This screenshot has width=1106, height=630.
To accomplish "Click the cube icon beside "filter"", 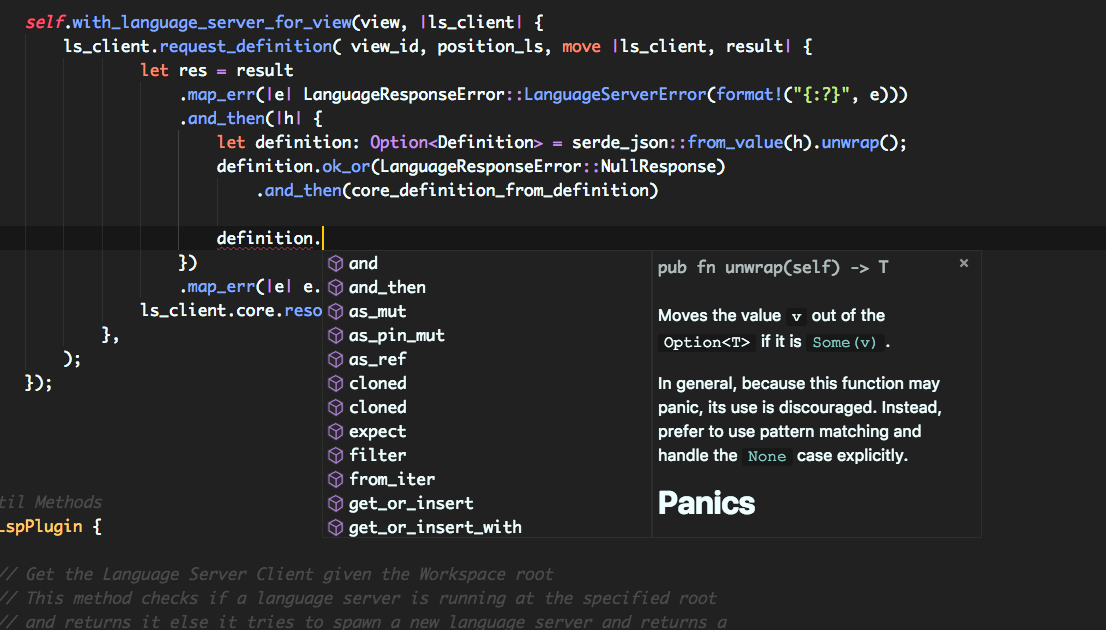I will pyautogui.click(x=335, y=455).
